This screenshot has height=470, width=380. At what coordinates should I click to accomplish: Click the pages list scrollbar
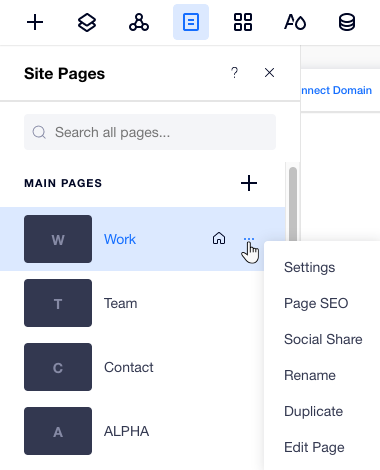click(x=293, y=203)
